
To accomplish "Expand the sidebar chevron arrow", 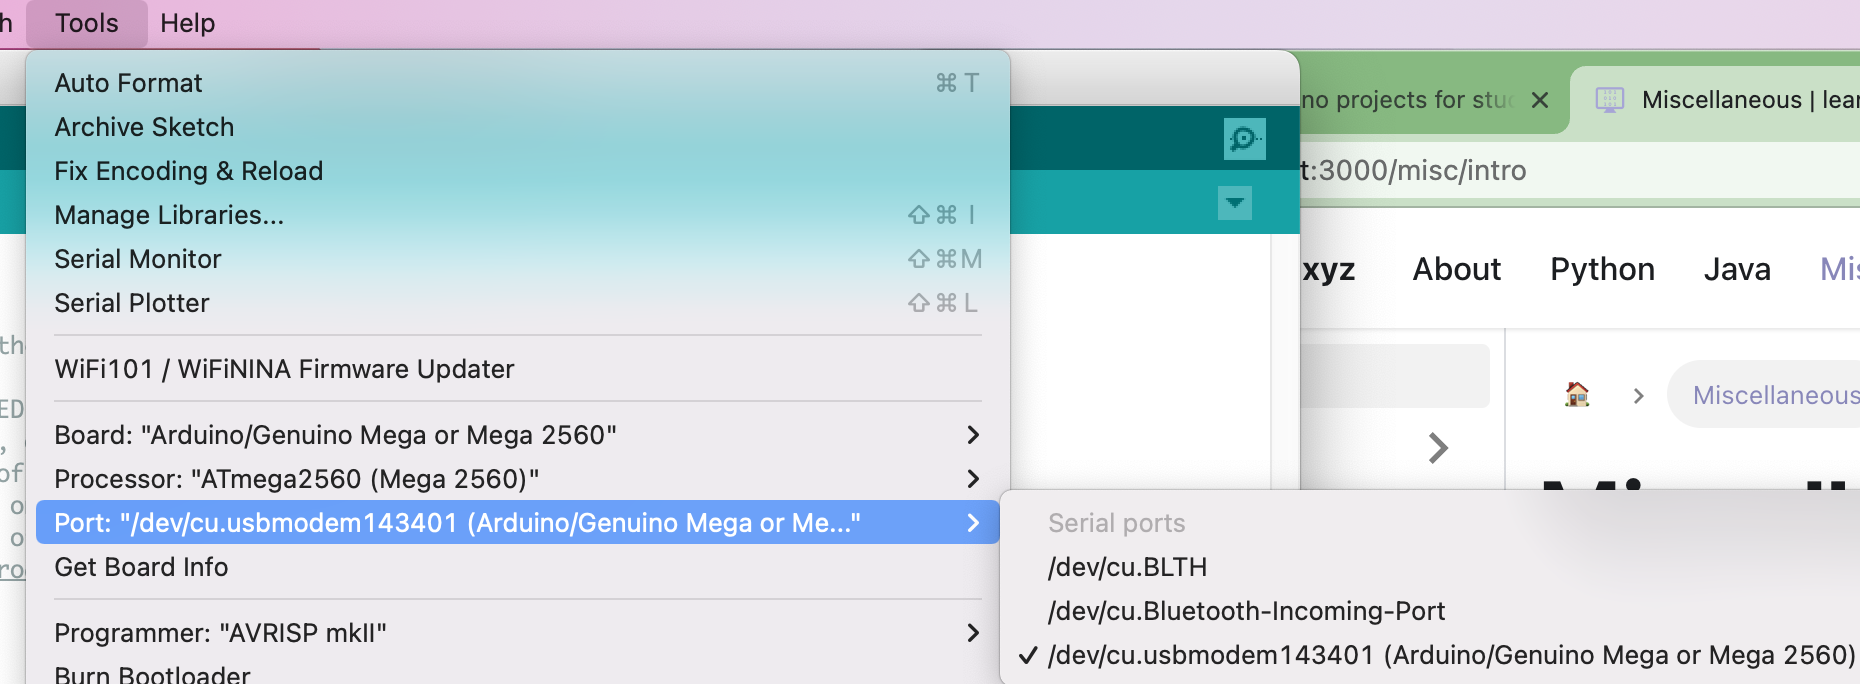I will pyautogui.click(x=1438, y=448).
